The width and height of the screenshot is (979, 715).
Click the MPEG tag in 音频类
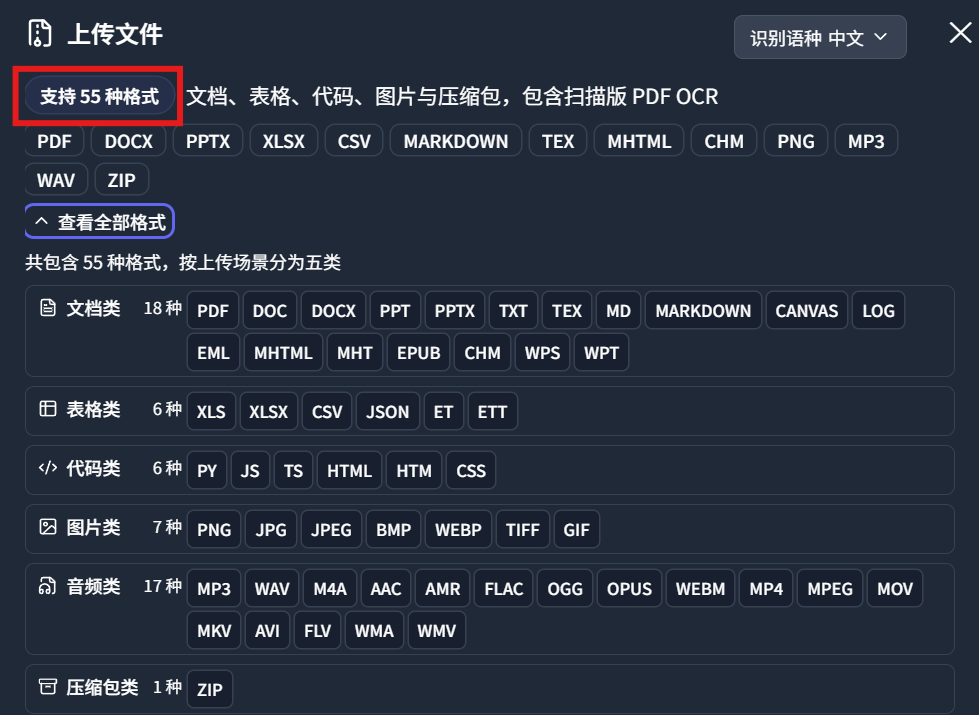(x=829, y=588)
